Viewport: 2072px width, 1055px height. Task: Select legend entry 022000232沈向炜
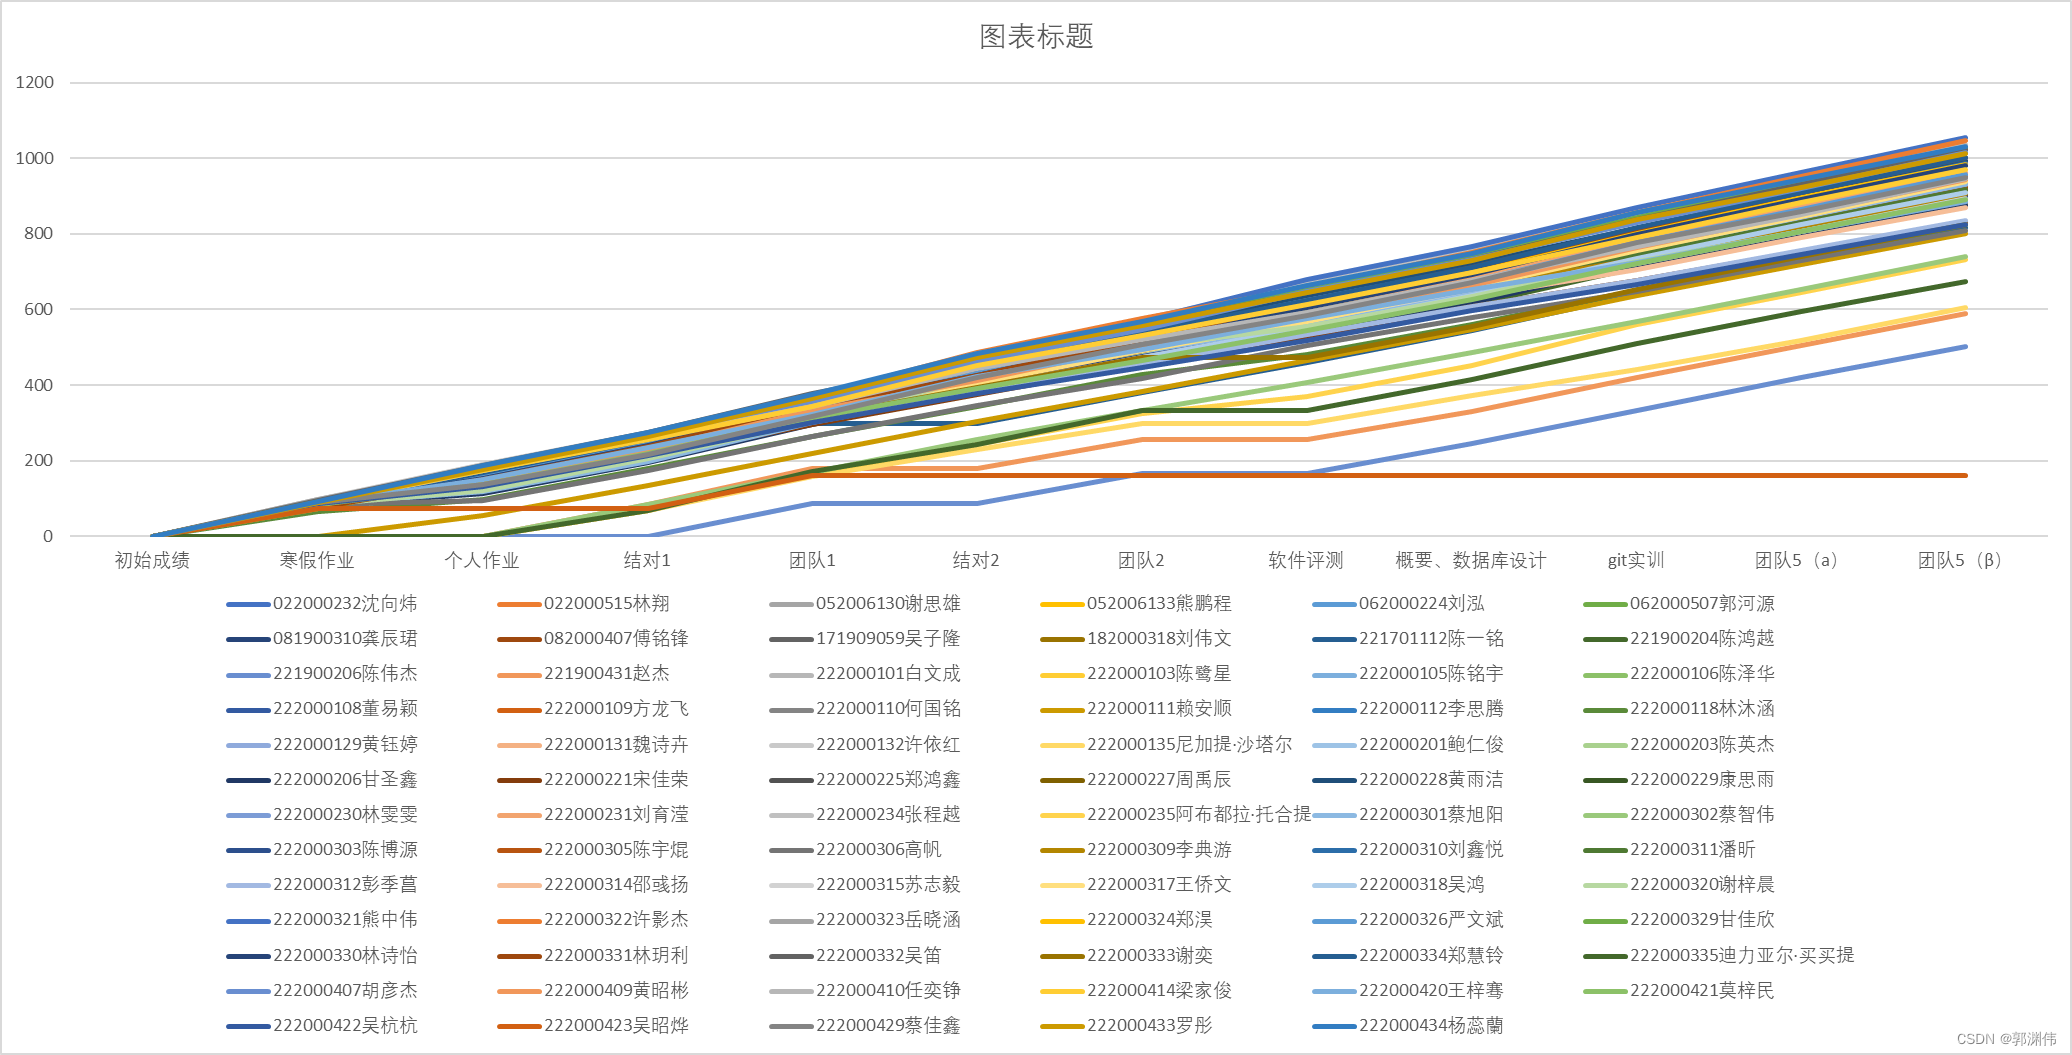tap(345, 603)
